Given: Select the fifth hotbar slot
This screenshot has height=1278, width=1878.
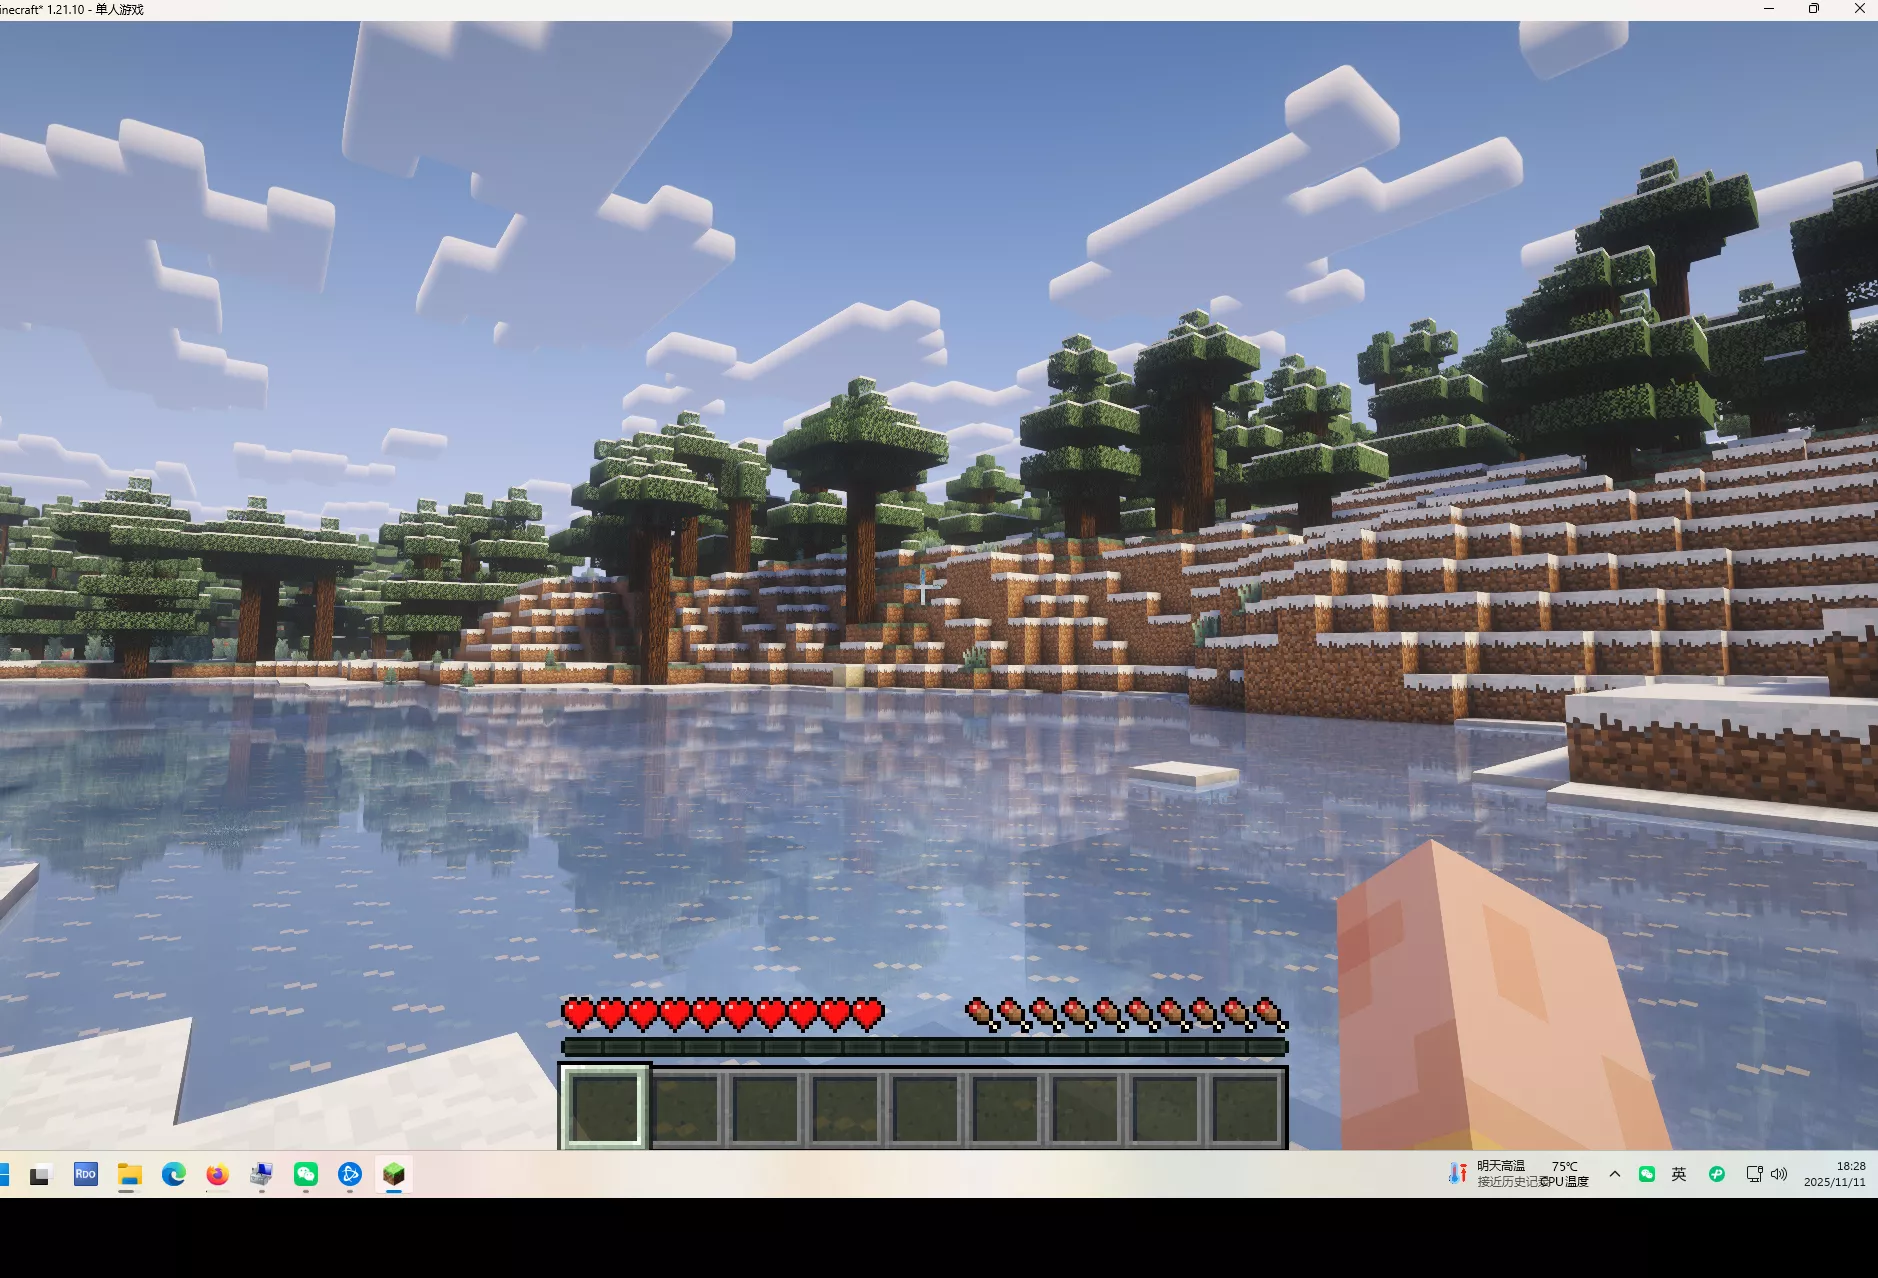Looking at the screenshot, I should 925,1107.
